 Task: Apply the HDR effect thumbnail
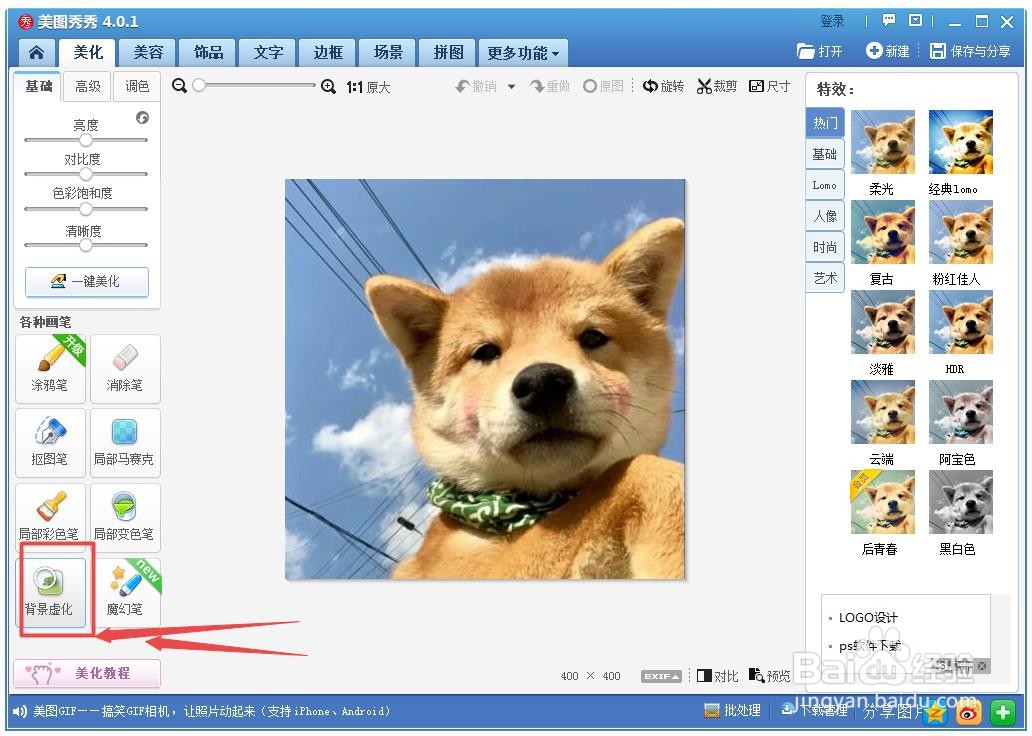(961, 322)
